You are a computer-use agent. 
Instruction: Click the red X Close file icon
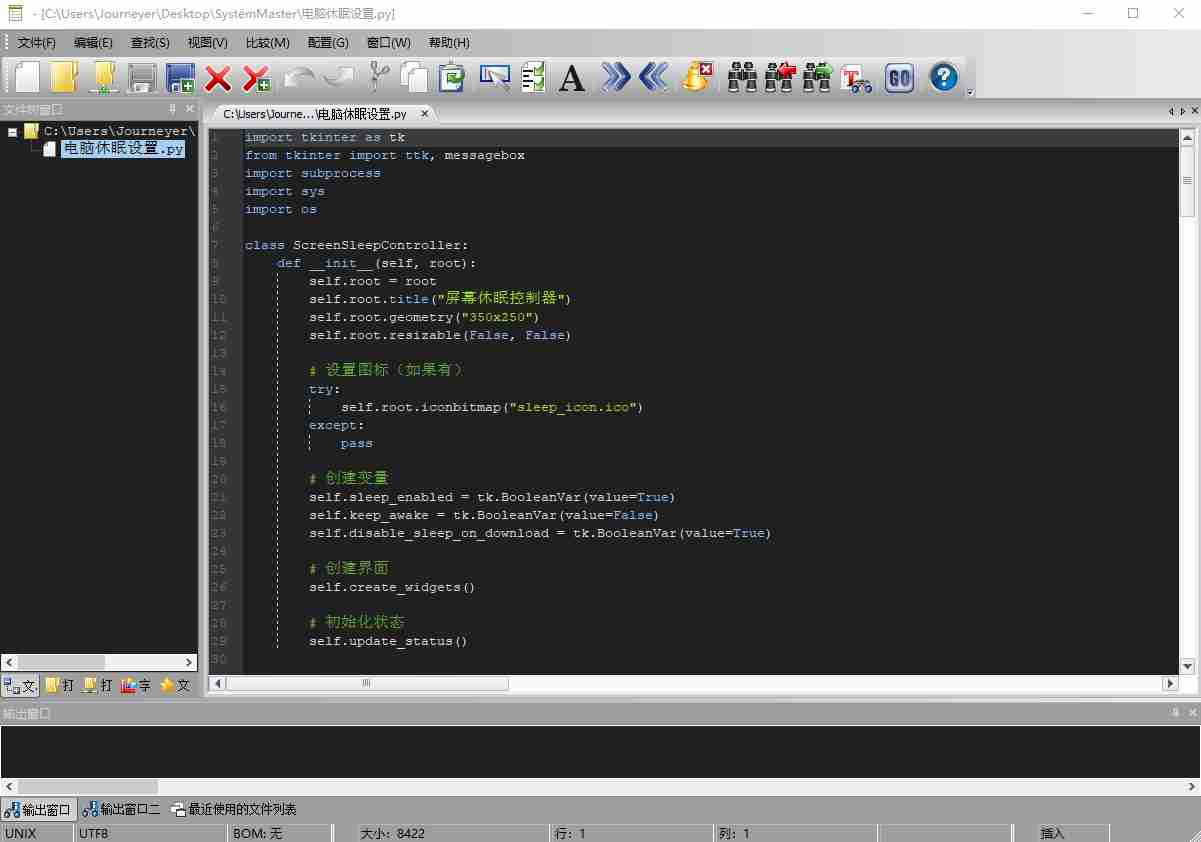pos(217,77)
